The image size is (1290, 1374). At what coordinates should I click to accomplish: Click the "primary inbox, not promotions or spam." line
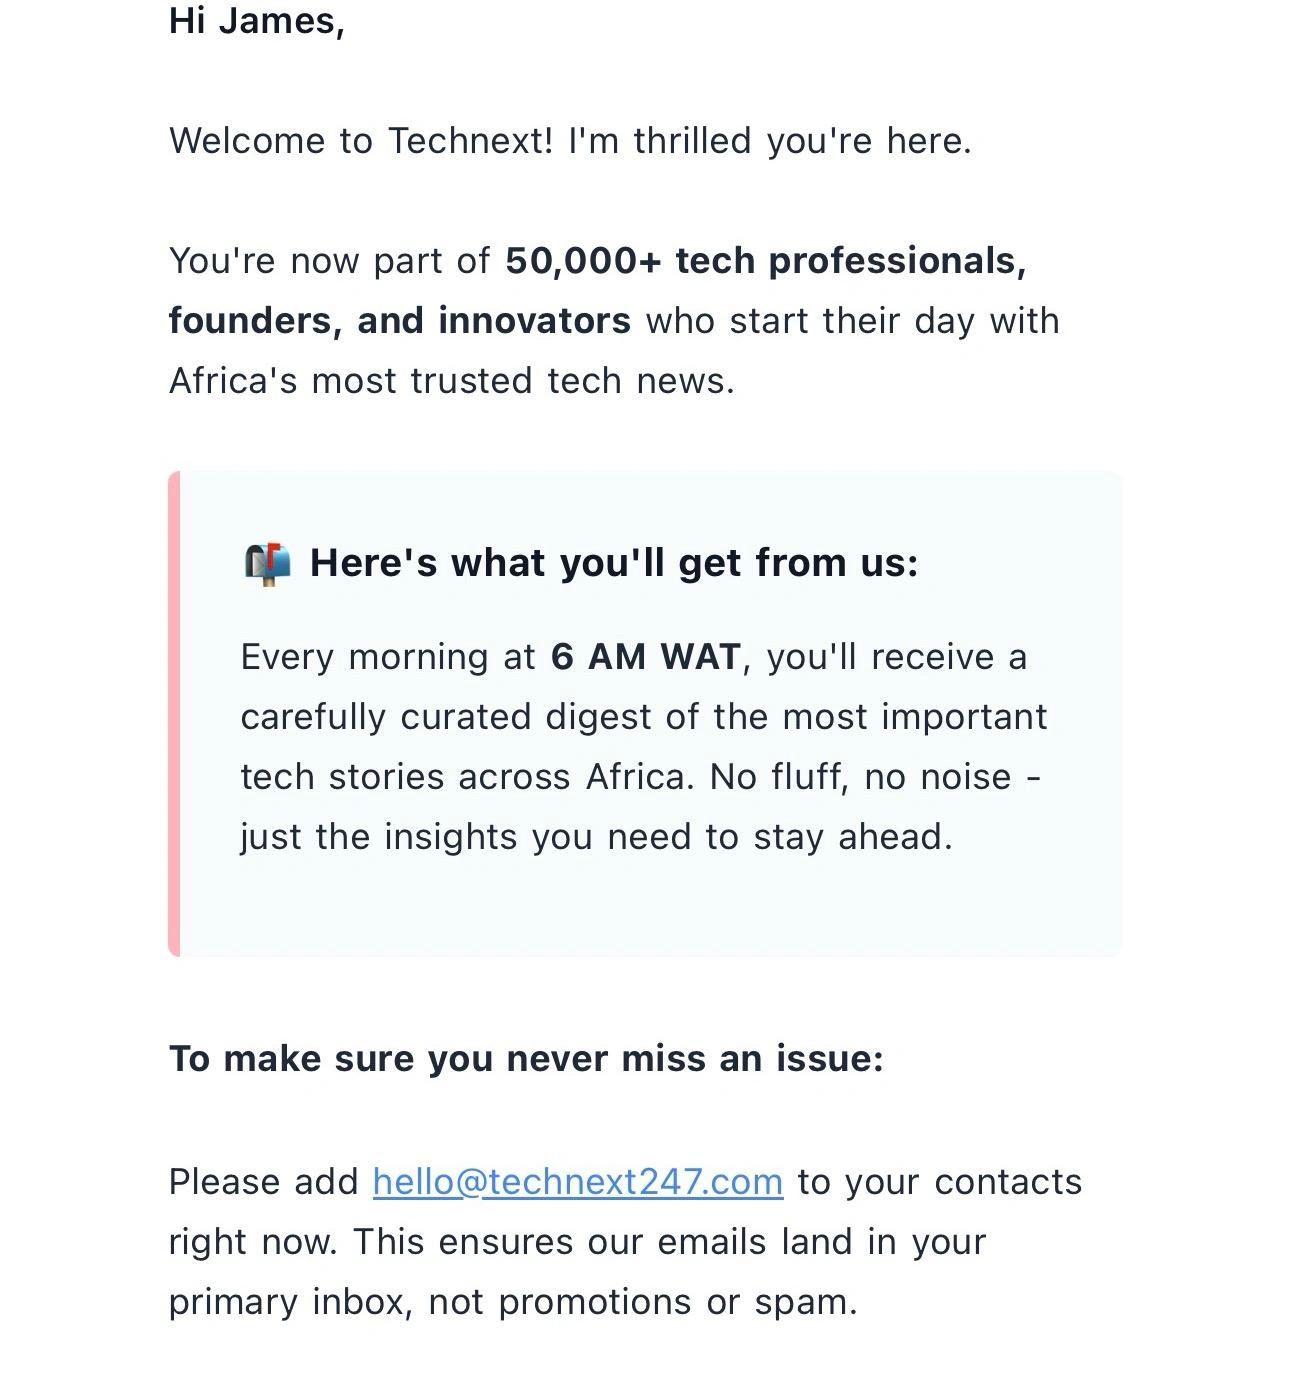[512, 1302]
